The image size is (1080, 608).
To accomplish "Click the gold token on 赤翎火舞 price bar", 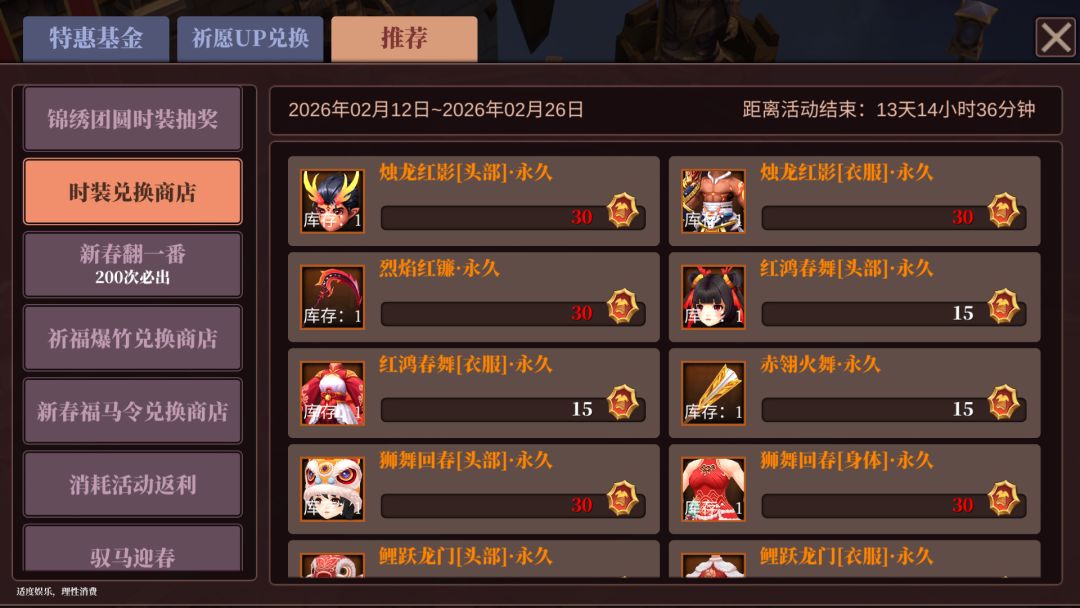I will point(1003,402).
